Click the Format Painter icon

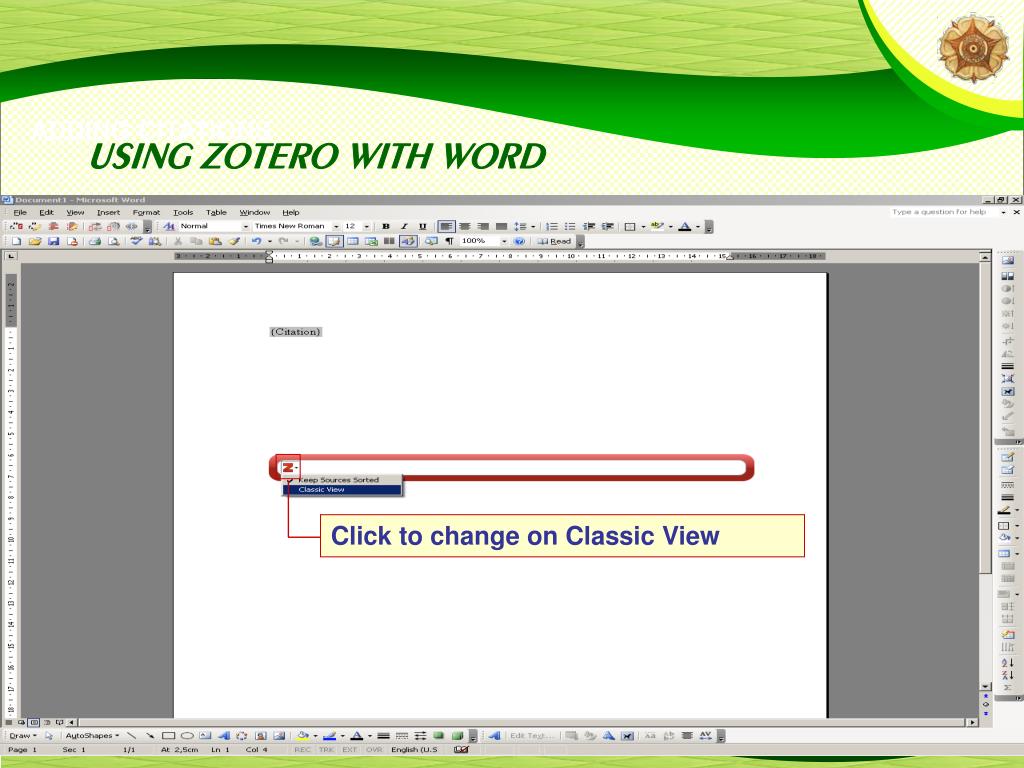coord(234,242)
